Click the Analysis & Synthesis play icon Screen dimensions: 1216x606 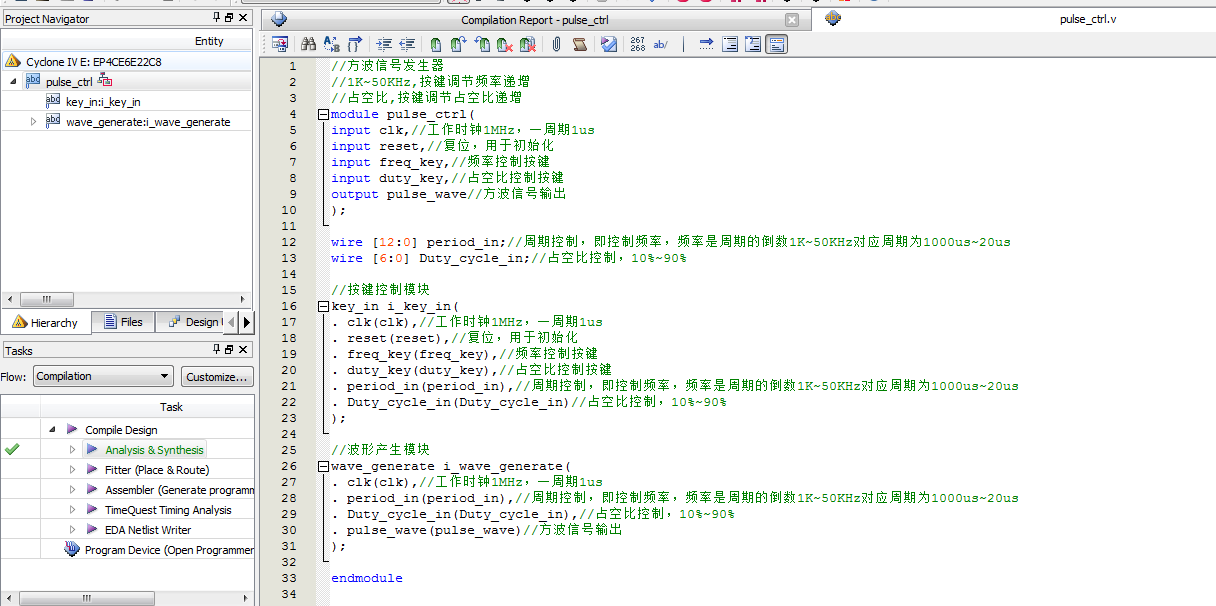coord(92,450)
